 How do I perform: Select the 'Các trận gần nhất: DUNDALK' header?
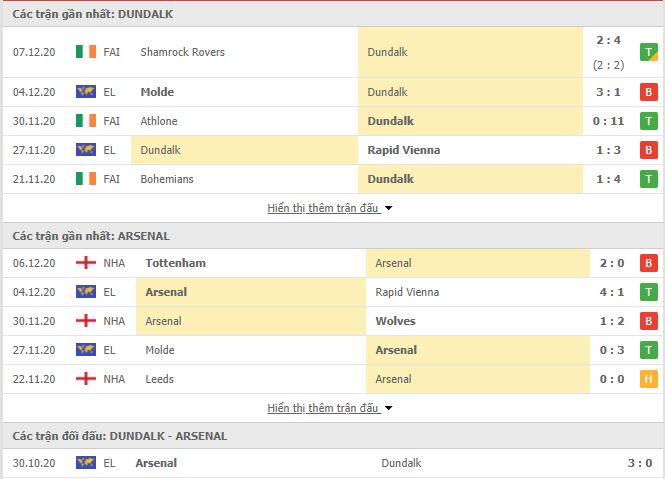[x=92, y=14]
